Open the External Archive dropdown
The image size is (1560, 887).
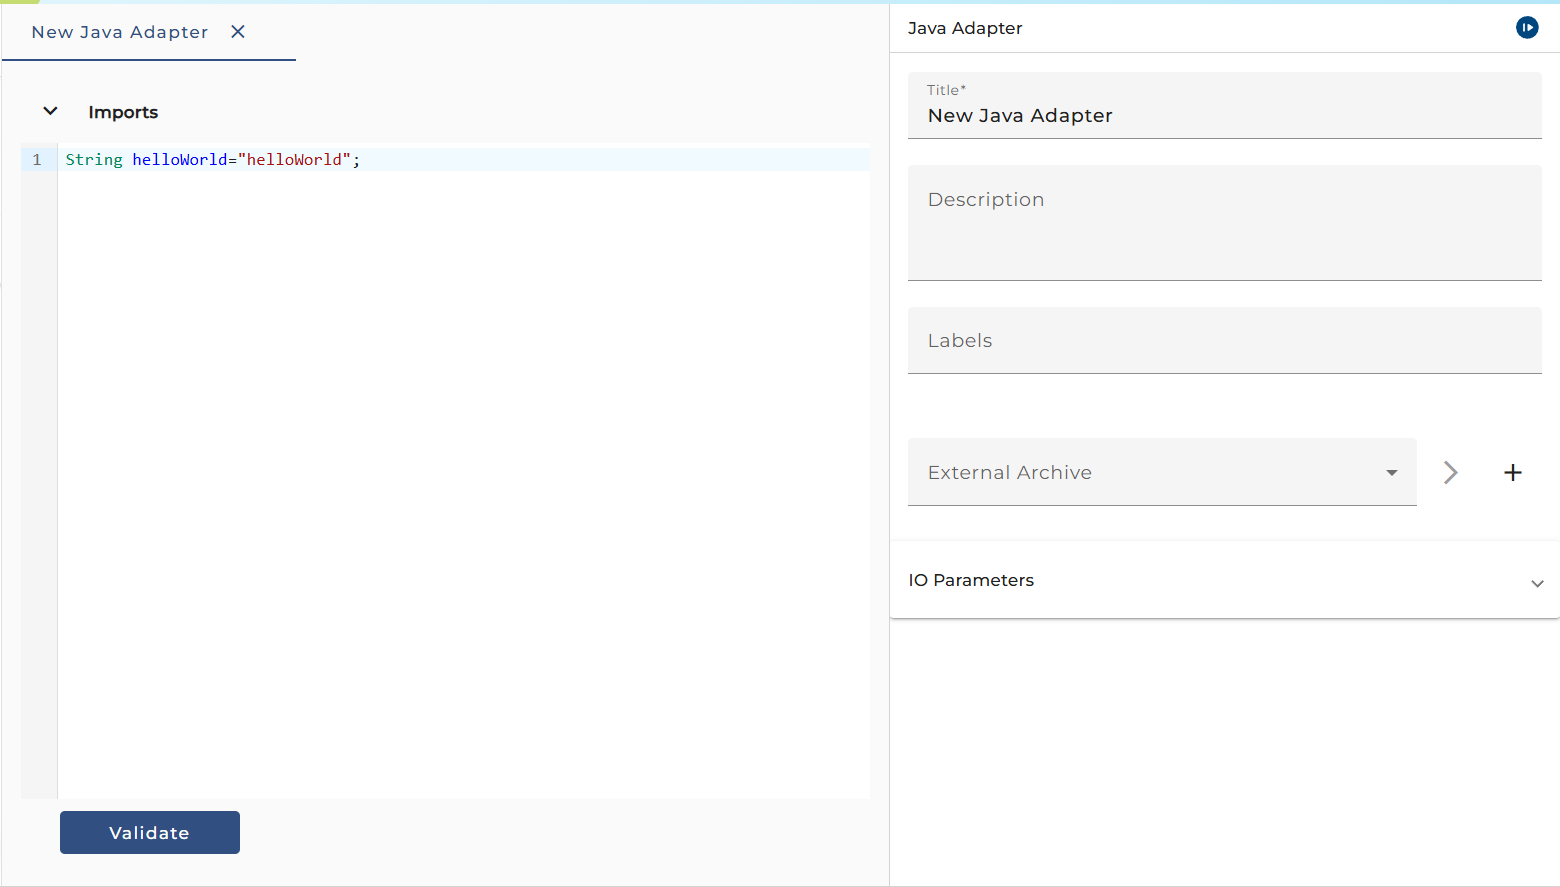tap(1162, 472)
